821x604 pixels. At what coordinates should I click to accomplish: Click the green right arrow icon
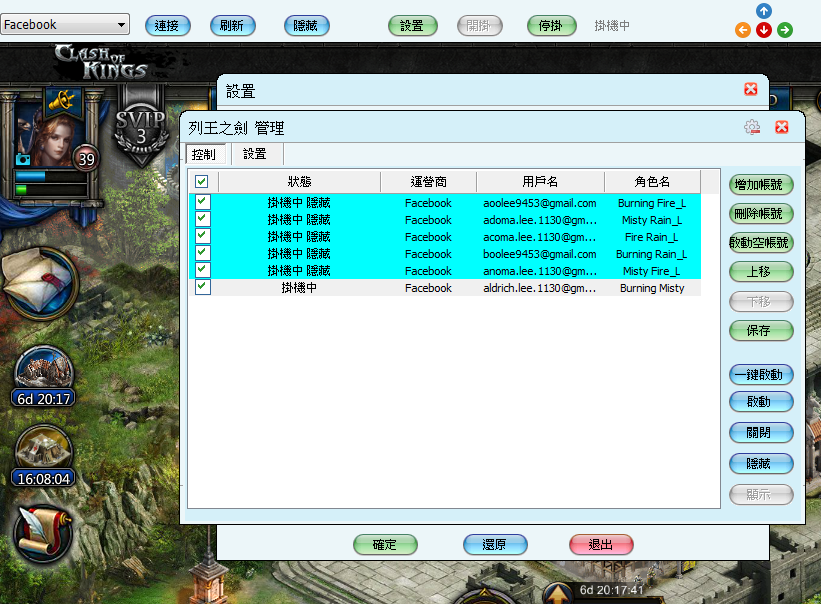(784, 30)
